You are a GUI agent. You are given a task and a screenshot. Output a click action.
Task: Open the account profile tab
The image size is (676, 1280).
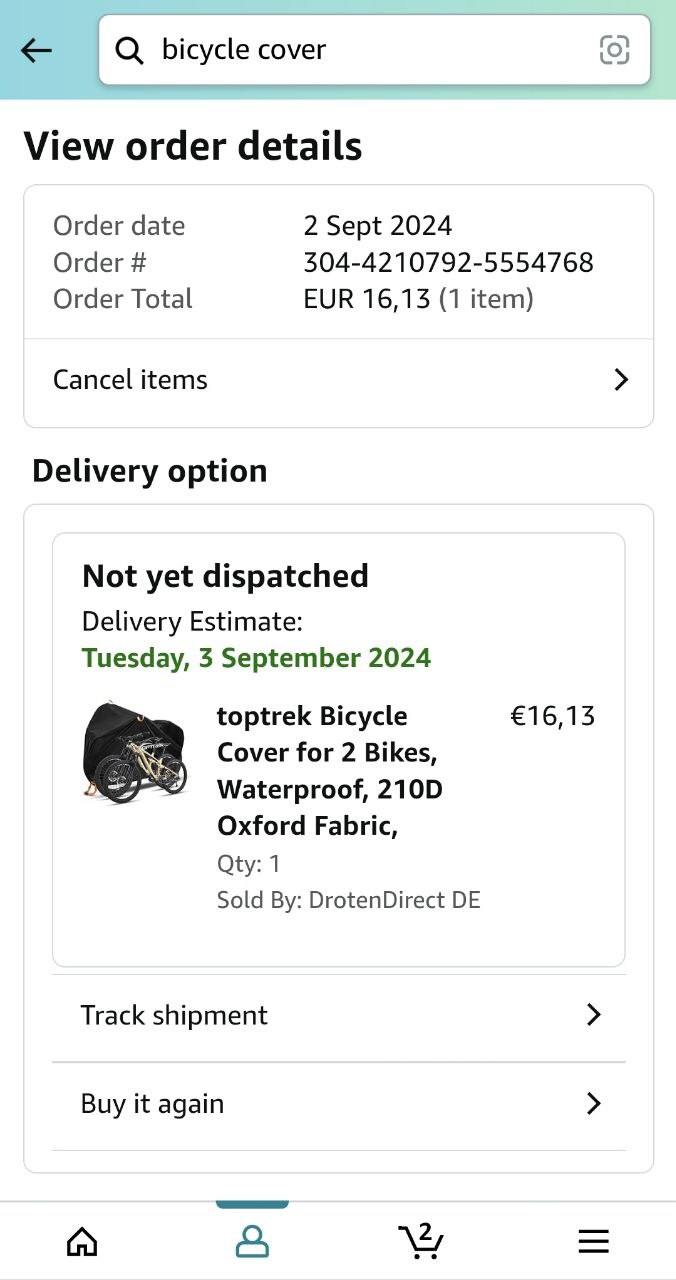tap(252, 1241)
